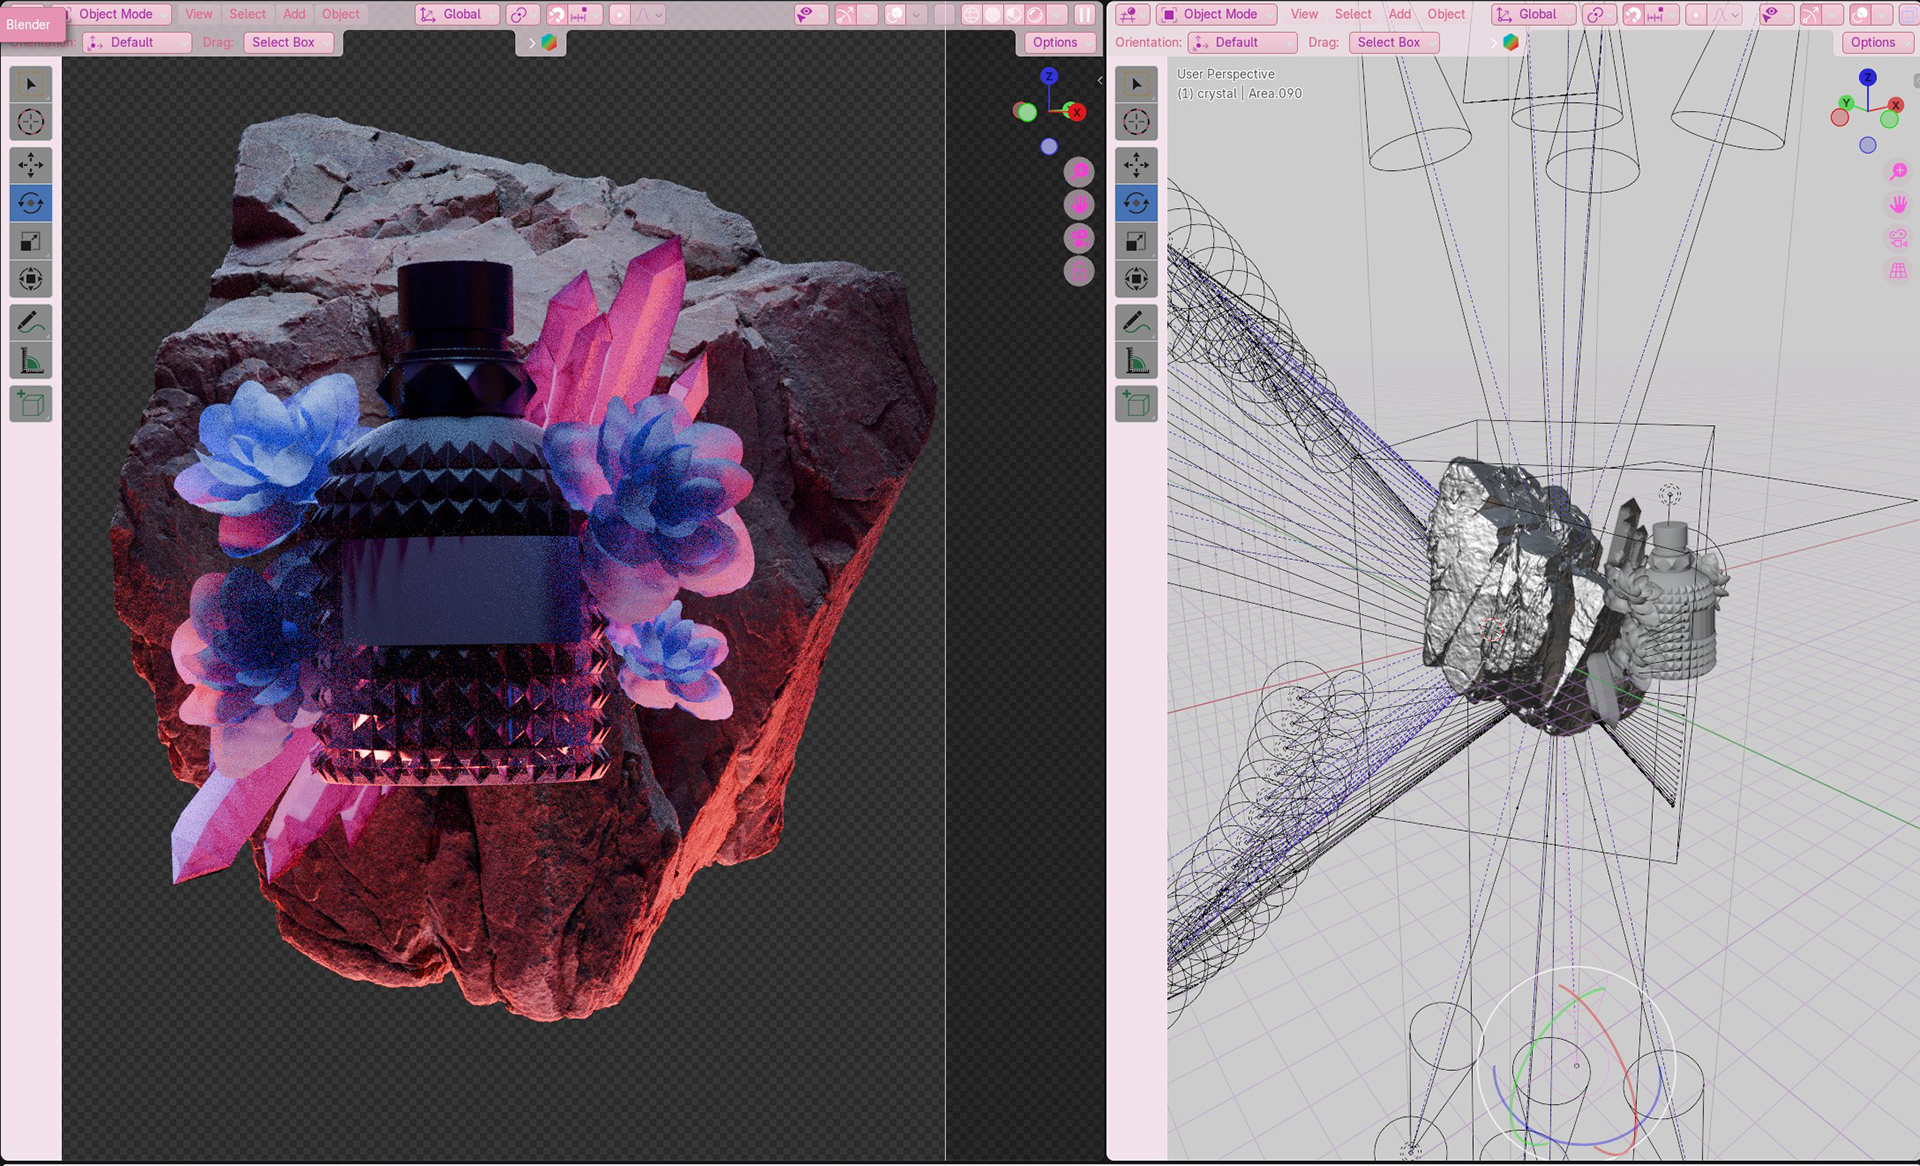Click Options button in left viewport
The image size is (1920, 1166).
(1055, 42)
